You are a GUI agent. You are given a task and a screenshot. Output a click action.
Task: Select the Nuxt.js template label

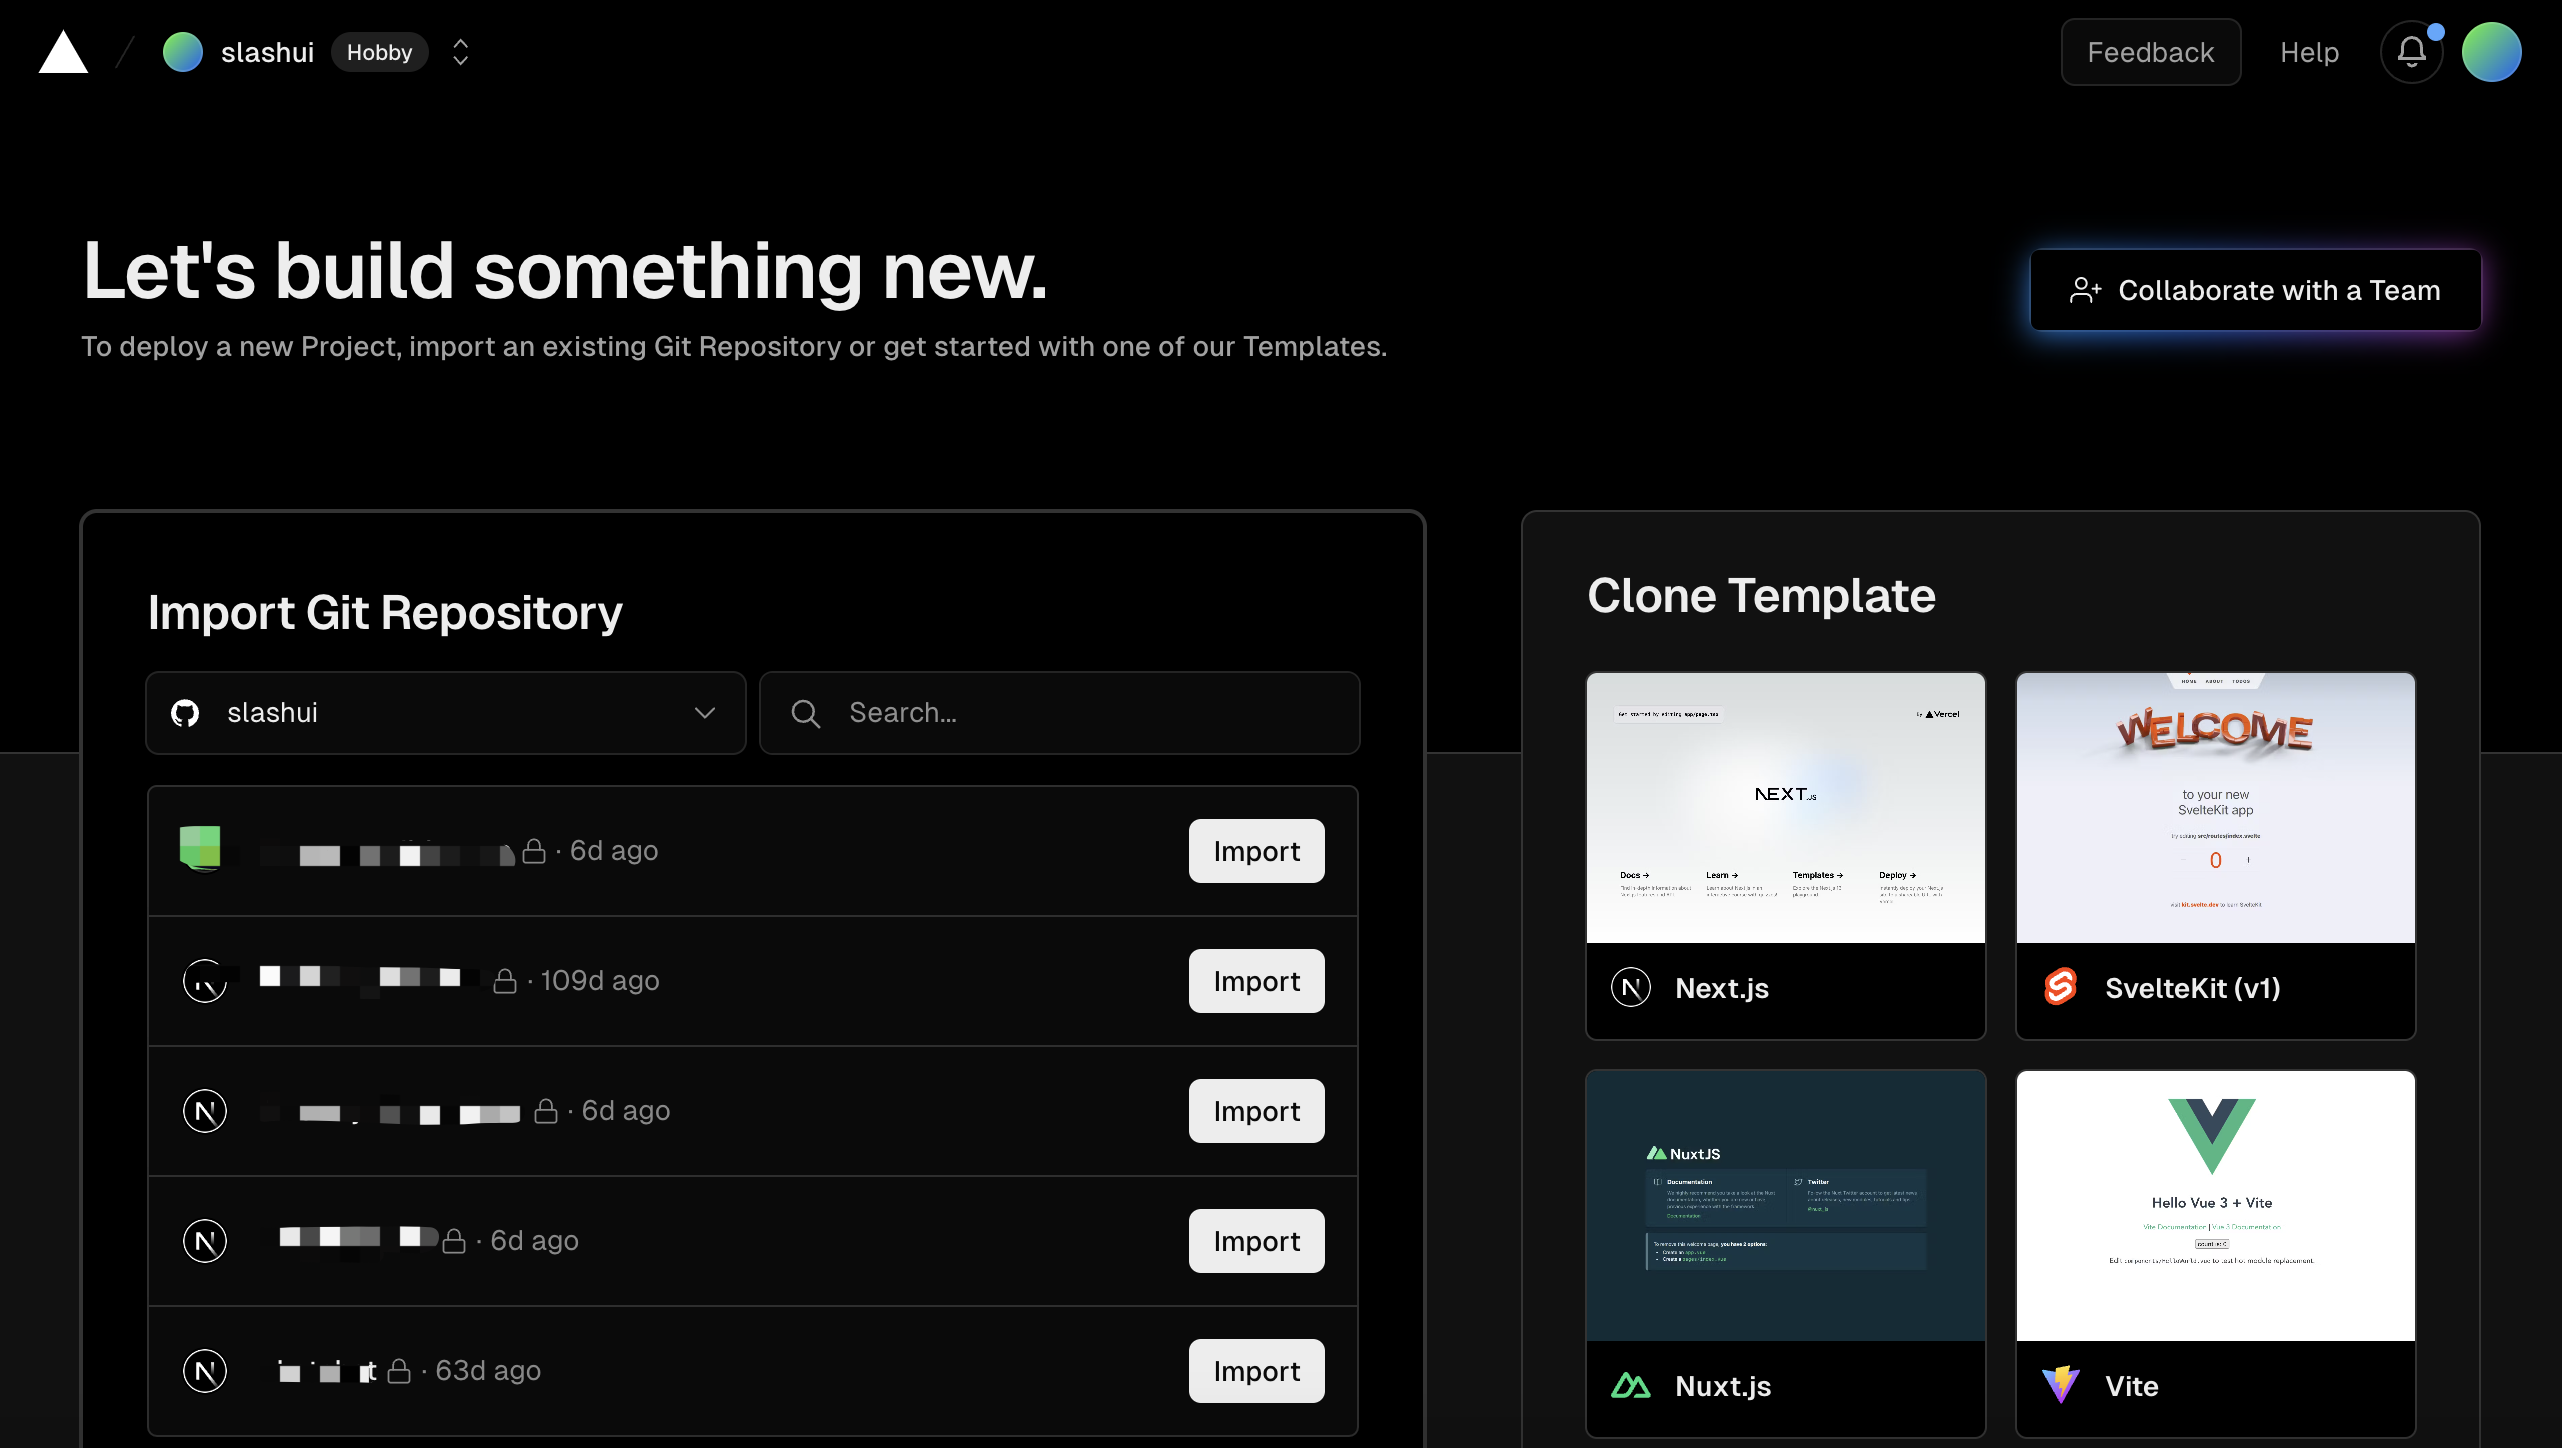(x=1723, y=1386)
